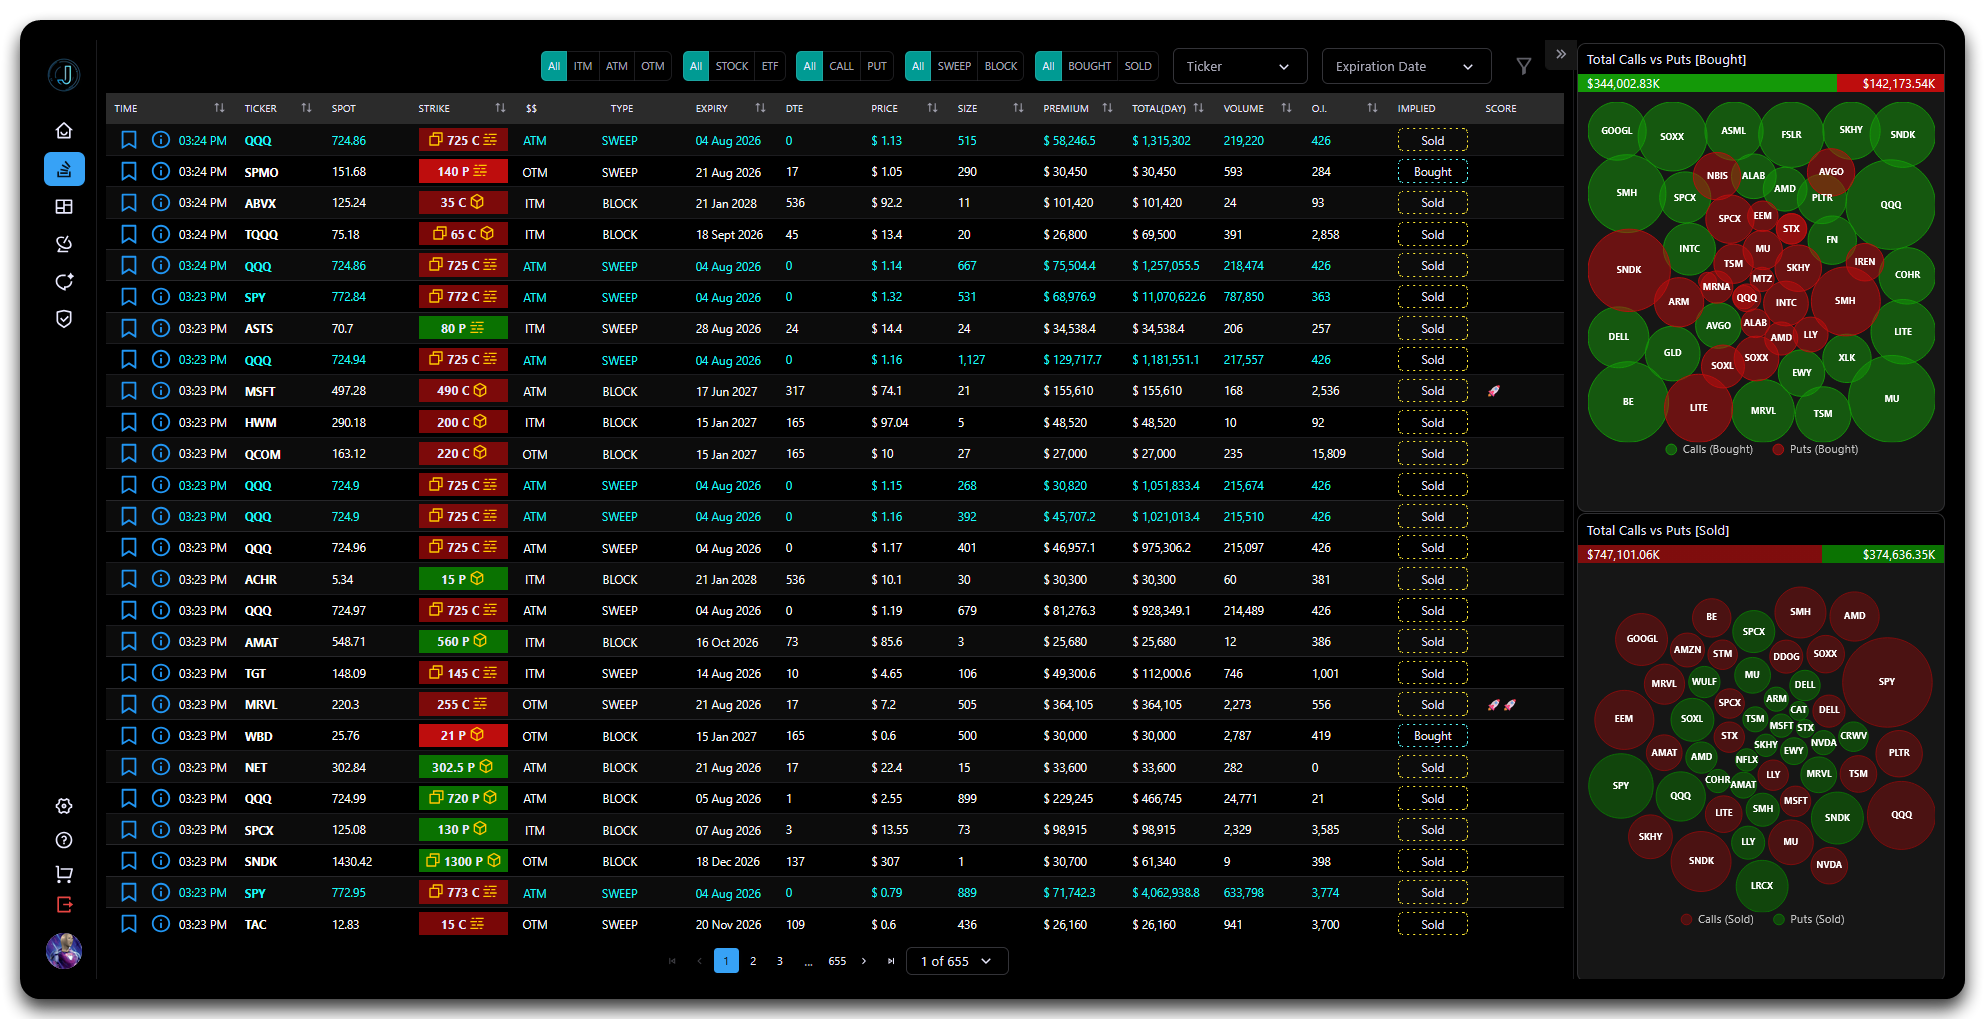Viewport: 1985px width, 1019px height.
Task: Toggle SOLD filter
Action: (x=1138, y=66)
